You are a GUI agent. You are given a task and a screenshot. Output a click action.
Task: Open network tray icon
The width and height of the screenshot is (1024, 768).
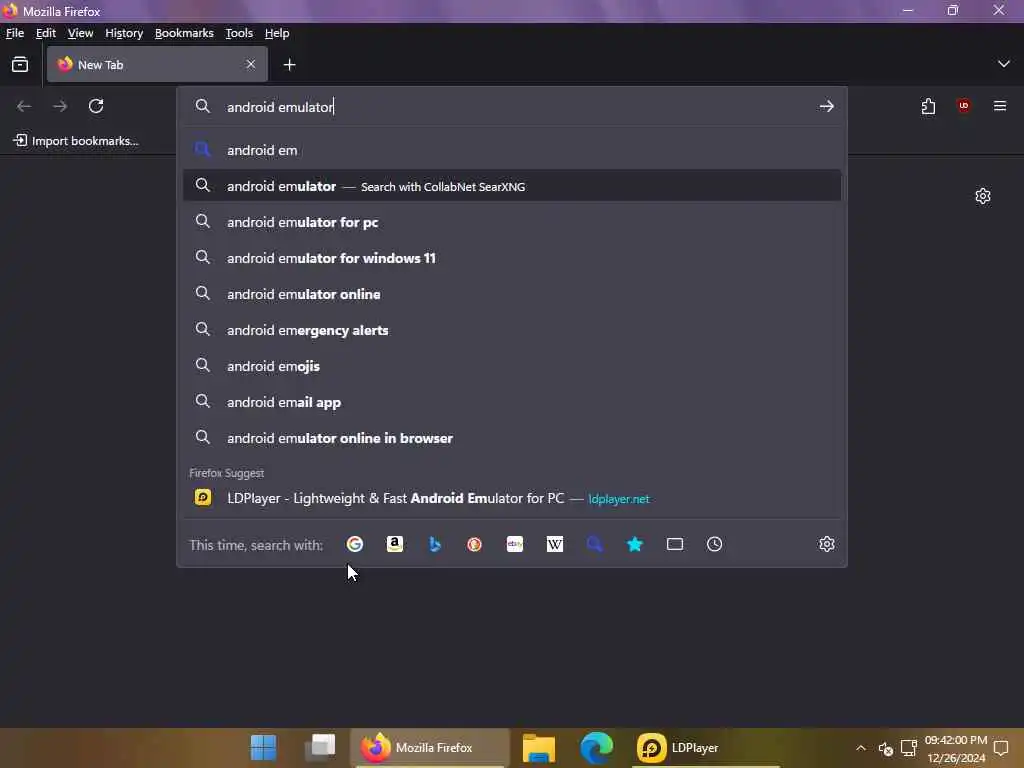click(x=908, y=748)
